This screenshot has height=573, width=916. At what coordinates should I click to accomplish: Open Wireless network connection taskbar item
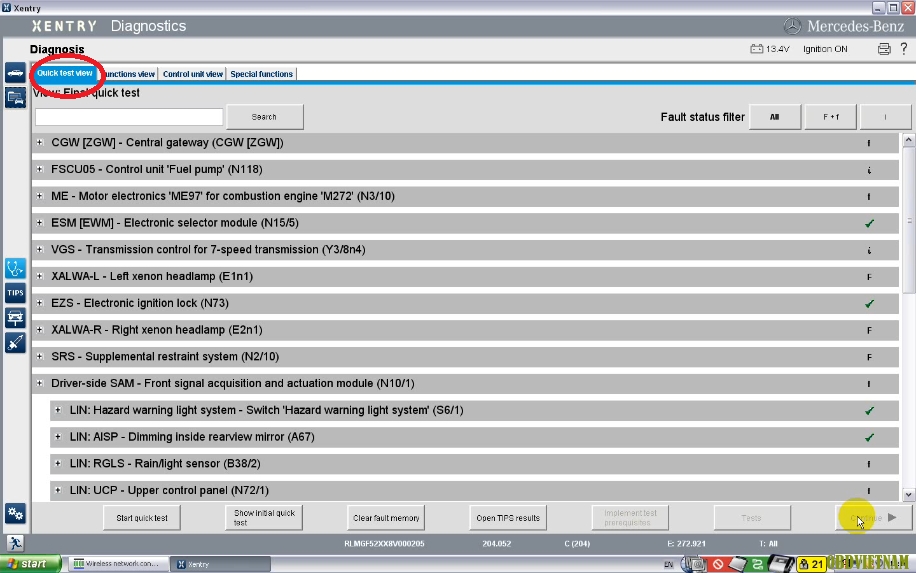118,564
